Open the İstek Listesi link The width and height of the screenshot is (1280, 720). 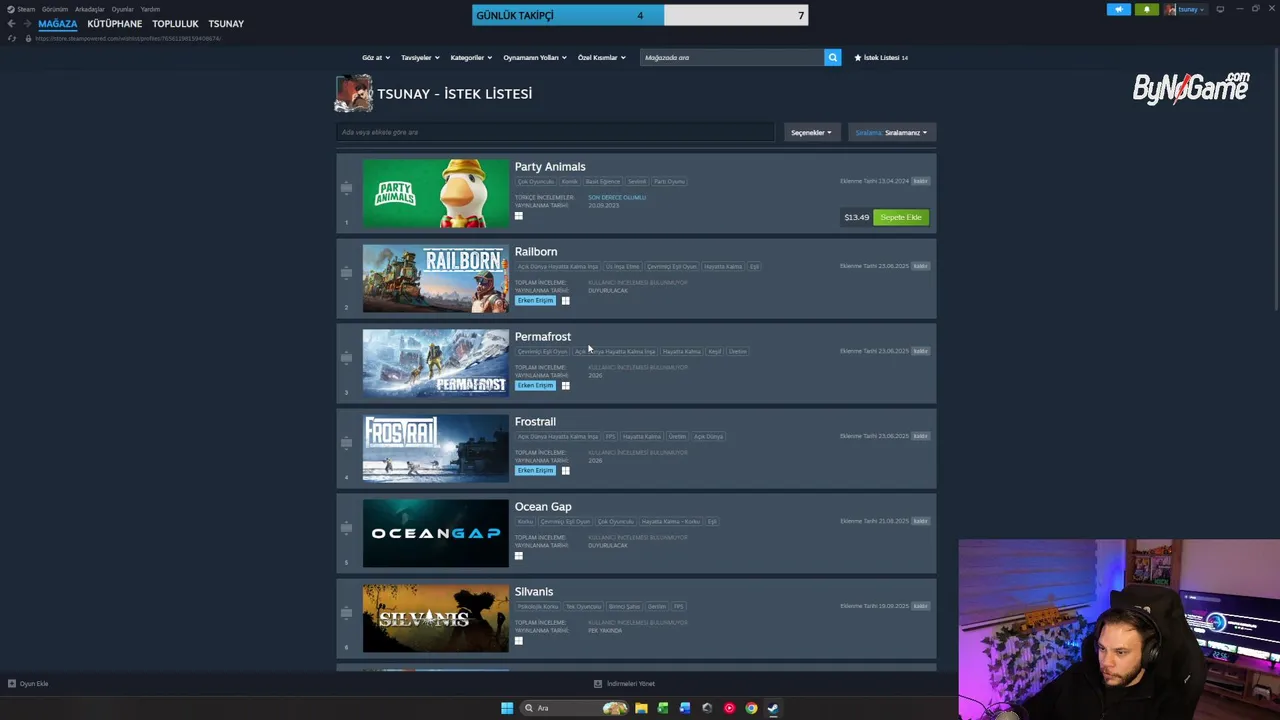pyautogui.click(x=881, y=58)
